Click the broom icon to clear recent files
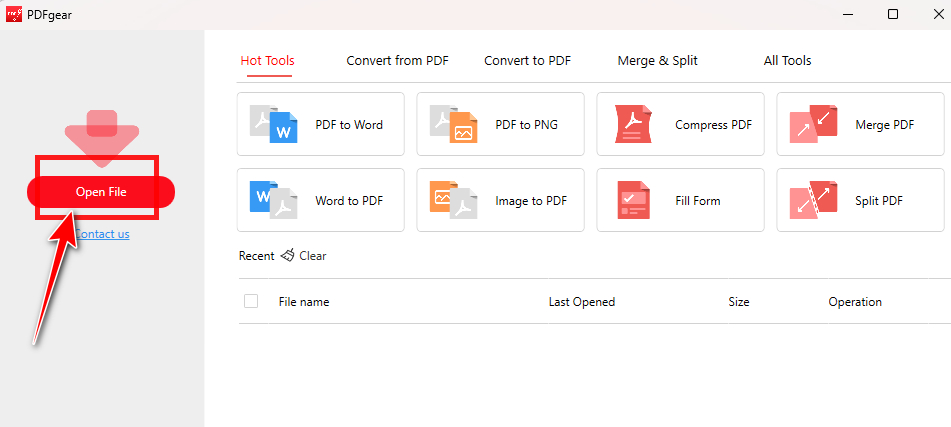 (x=287, y=255)
